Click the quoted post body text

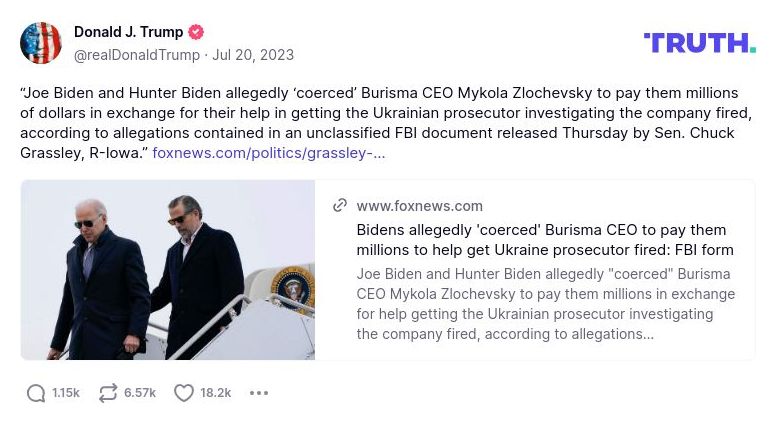(x=380, y=112)
